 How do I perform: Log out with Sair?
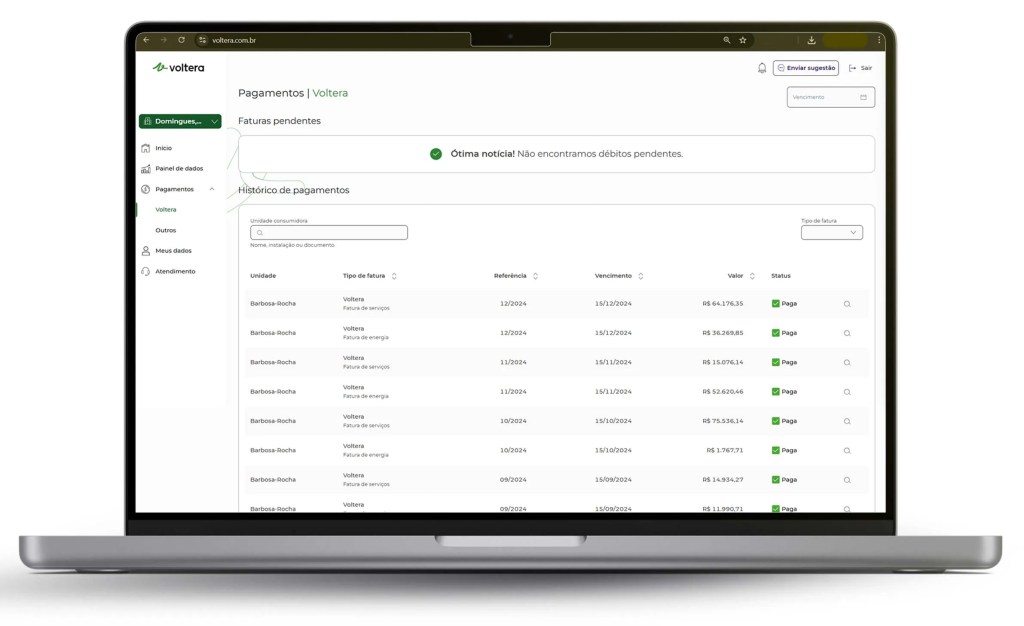pos(860,68)
